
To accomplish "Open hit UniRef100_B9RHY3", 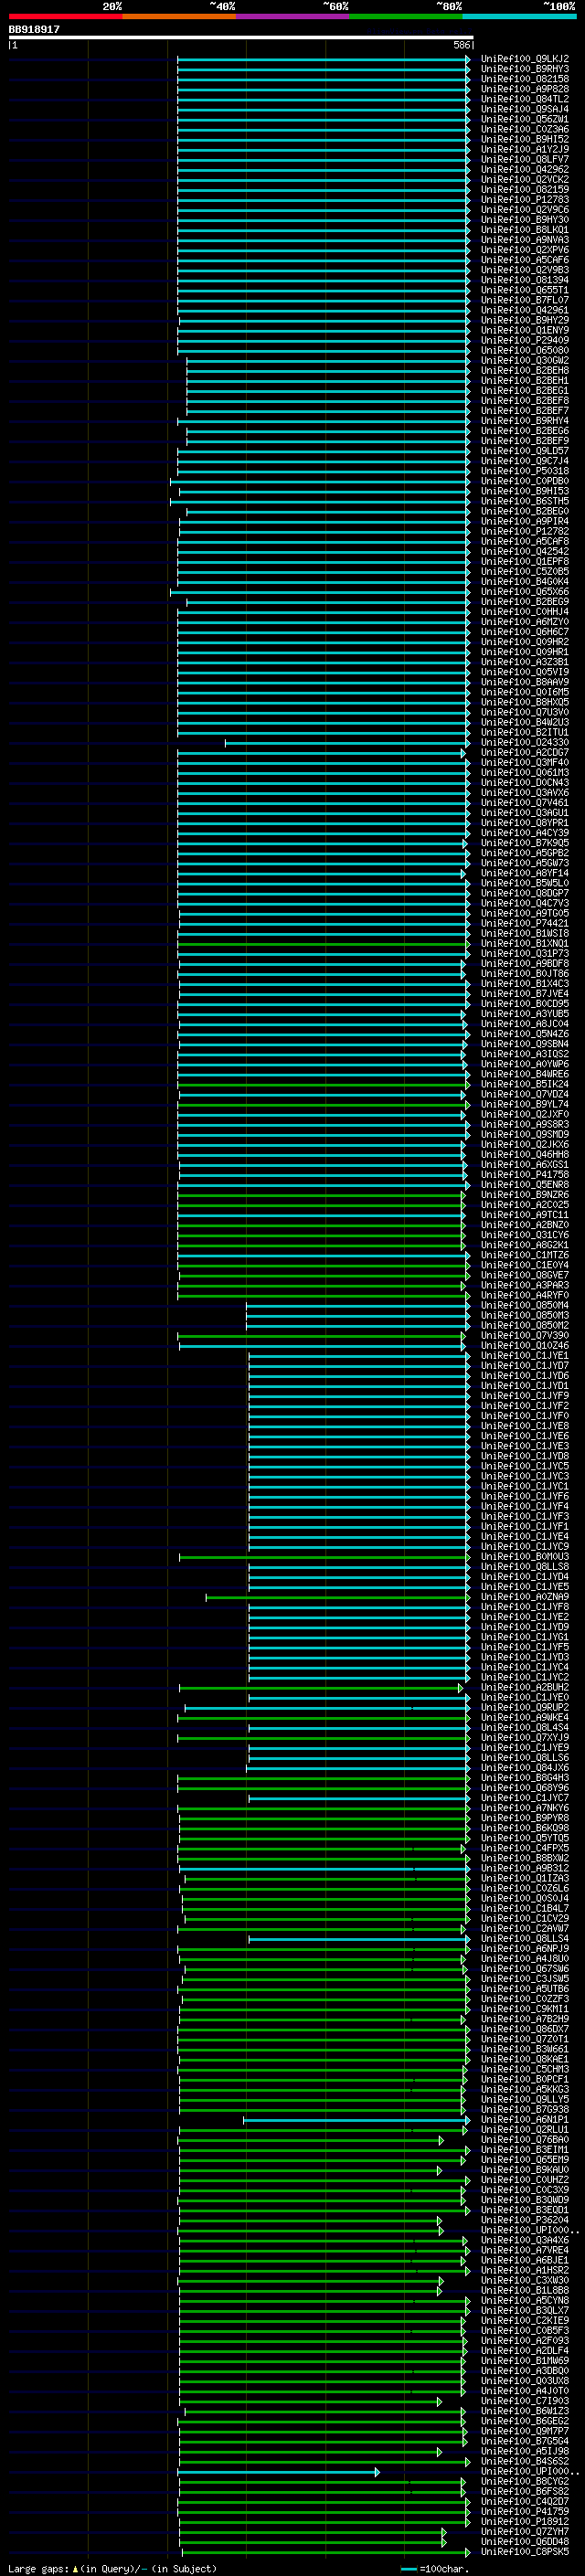I will click(x=524, y=69).
